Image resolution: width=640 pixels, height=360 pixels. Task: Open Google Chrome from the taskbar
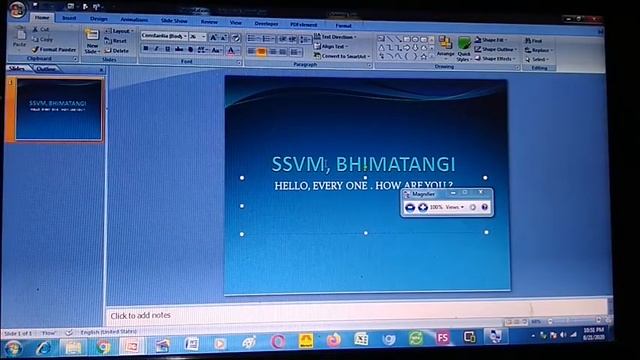104,347
